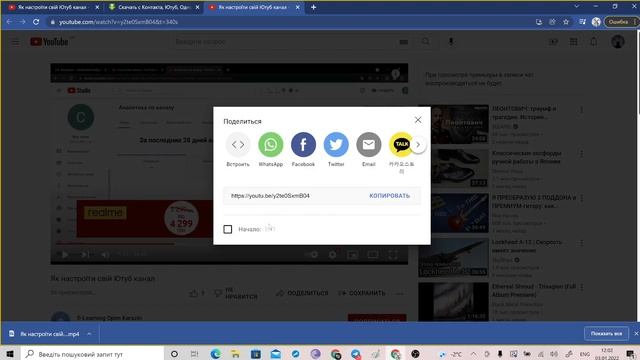Open the Windows Start menu
Image resolution: width=640 pixels, height=360 pixels.
pyautogui.click(x=10, y=354)
